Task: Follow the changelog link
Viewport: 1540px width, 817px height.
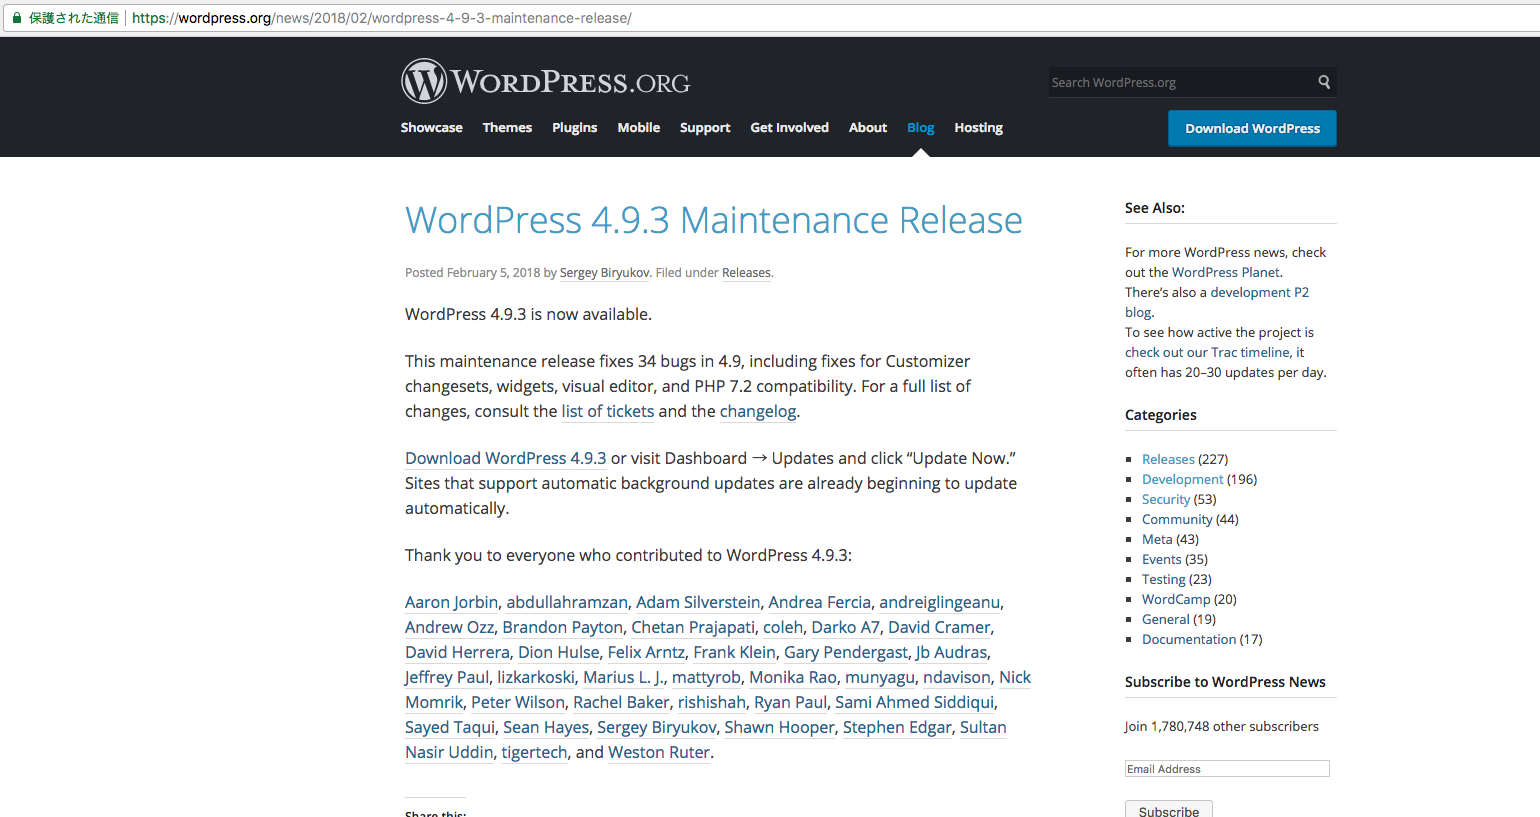Action: click(758, 411)
